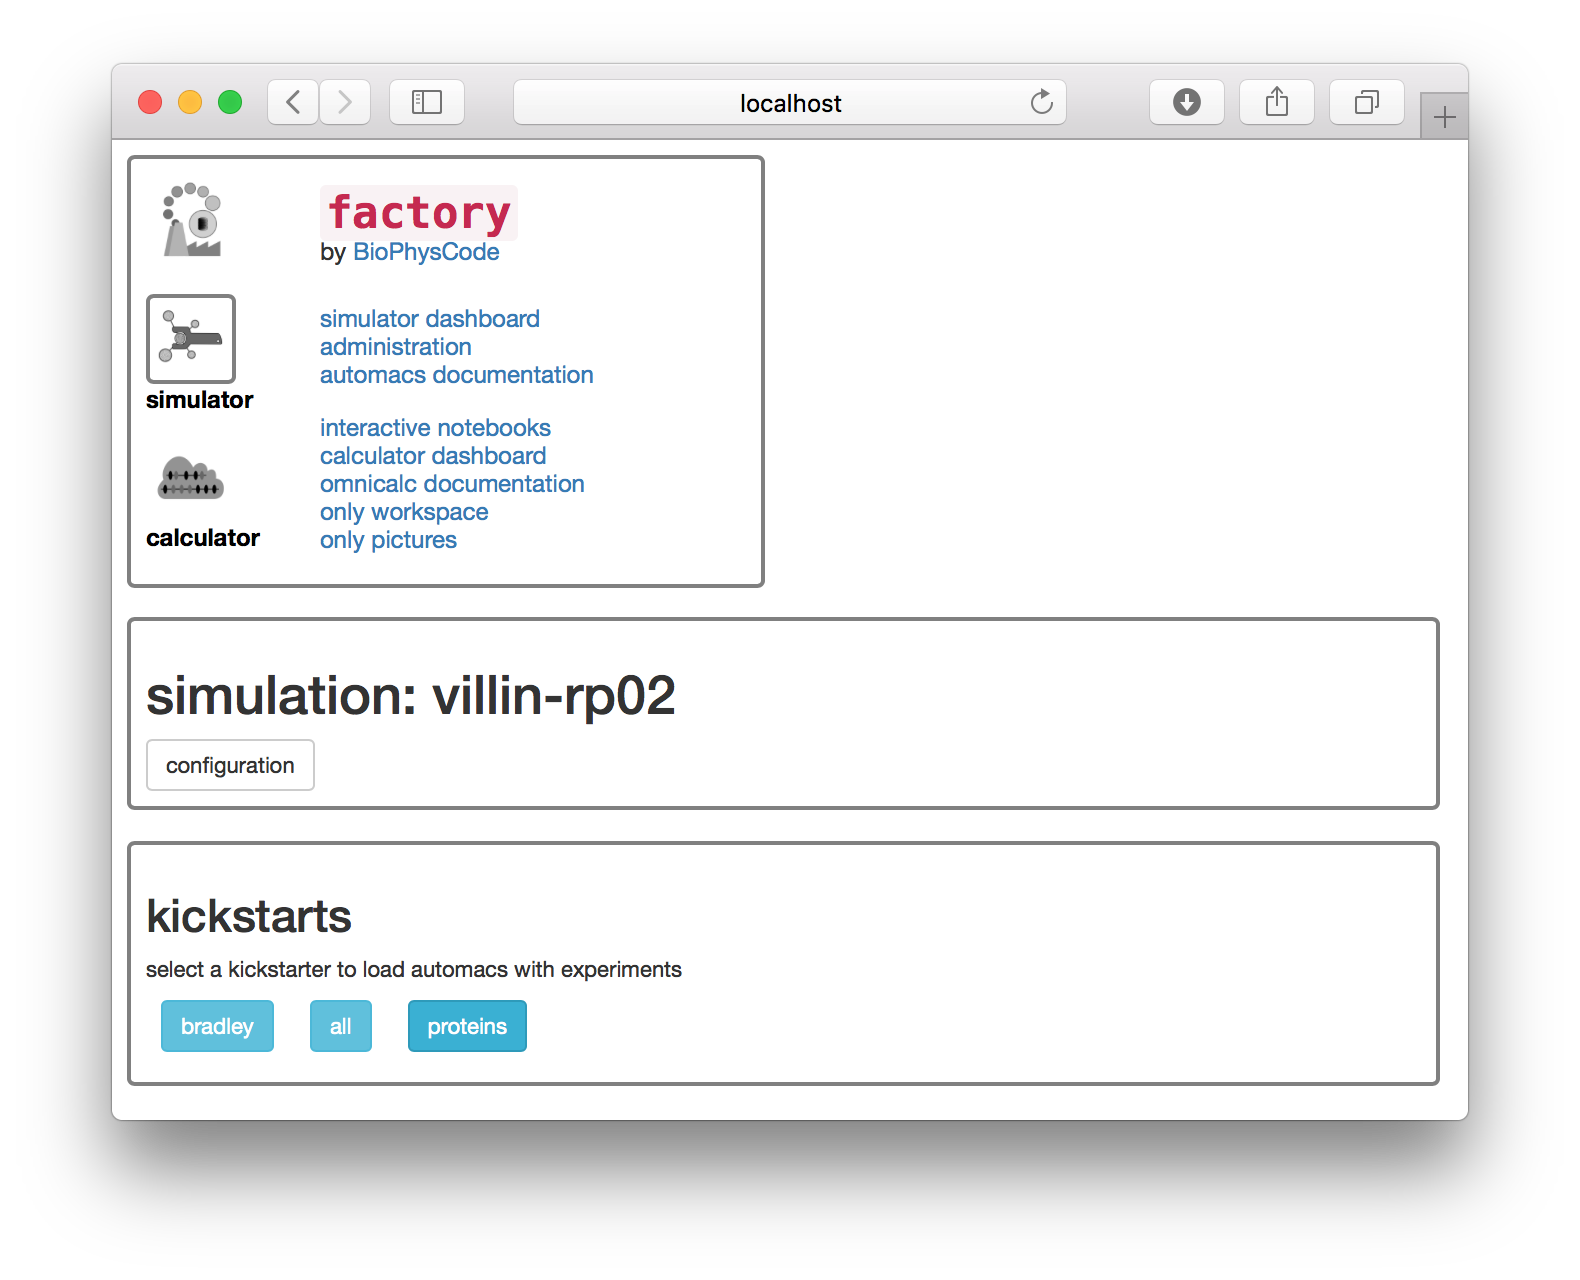Click the kickstarter instruction sentence

414,970
